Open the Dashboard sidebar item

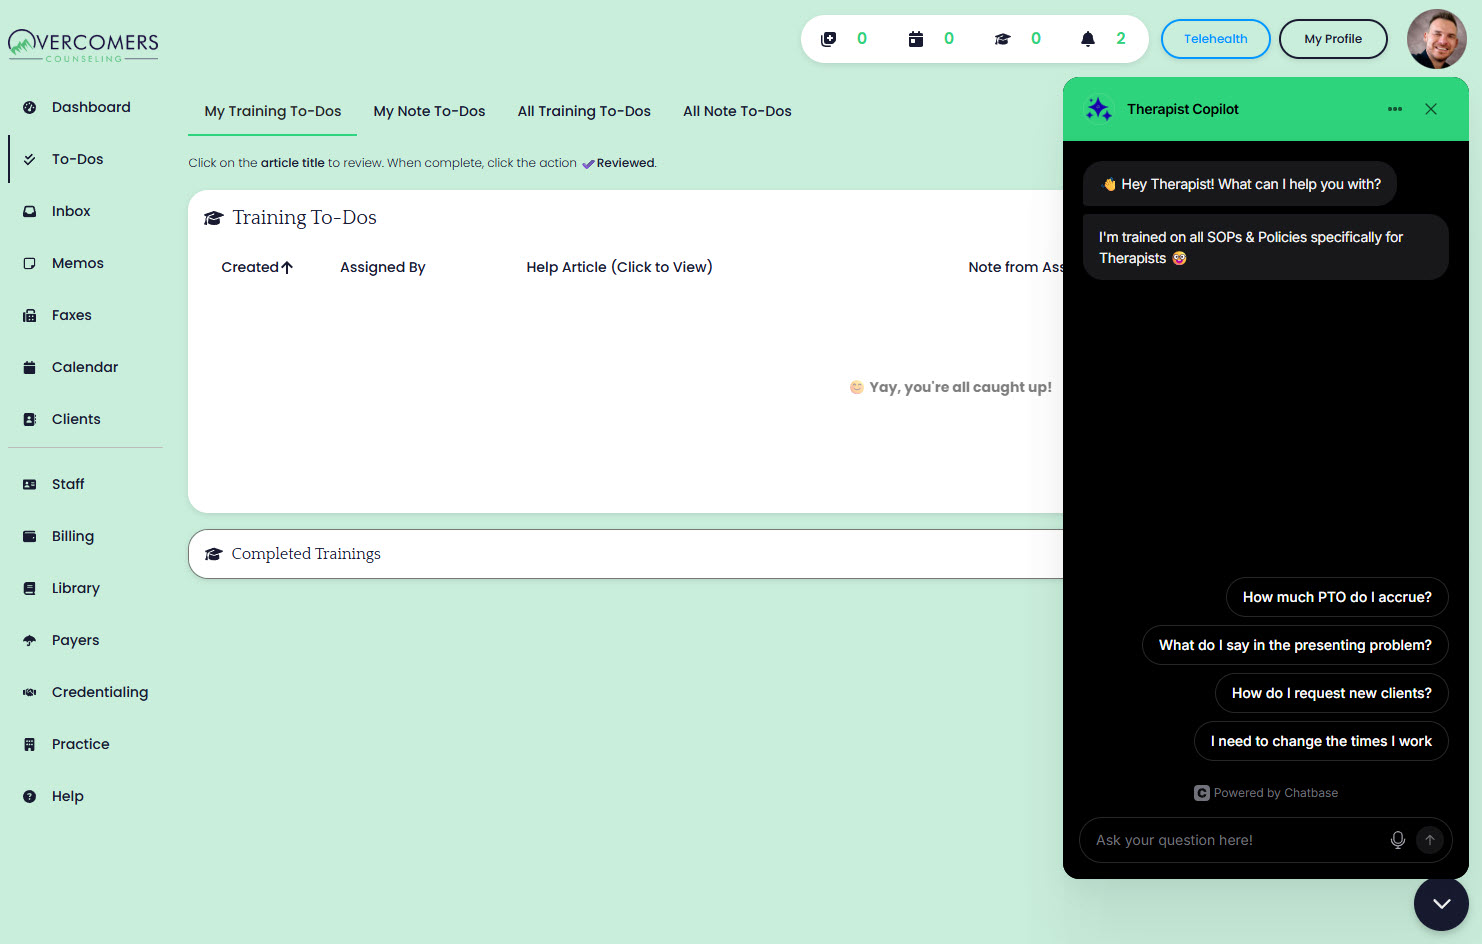pyautogui.click(x=84, y=107)
